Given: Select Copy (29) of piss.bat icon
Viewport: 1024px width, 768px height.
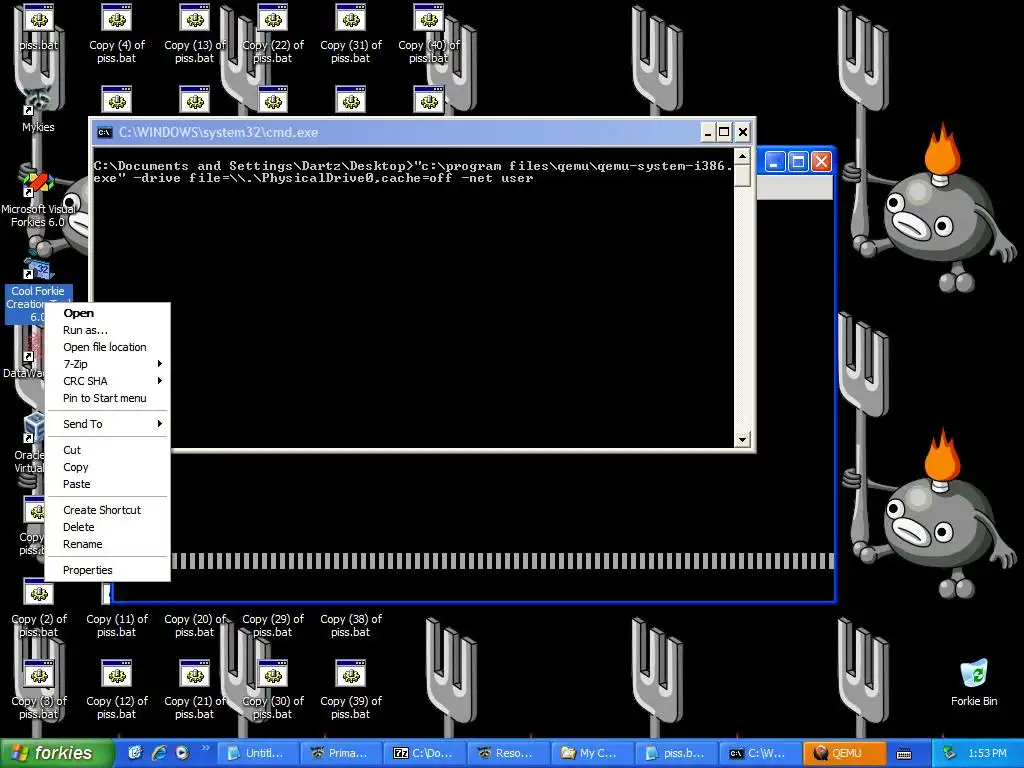Looking at the screenshot, I should point(273,624).
